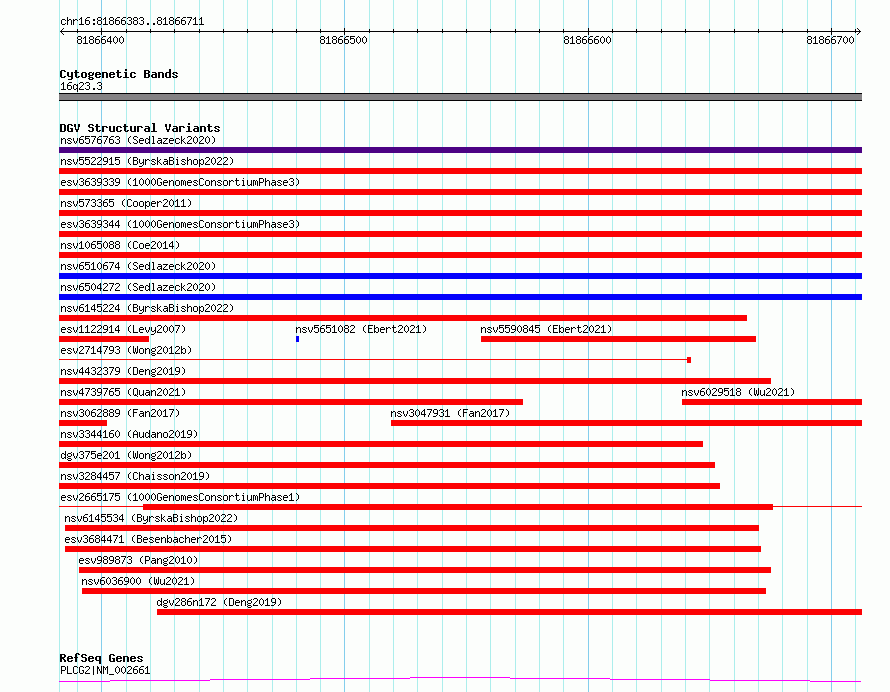Click esv989873 (Pang2010) variant label
The width and height of the screenshot is (890, 692).
(x=138, y=560)
